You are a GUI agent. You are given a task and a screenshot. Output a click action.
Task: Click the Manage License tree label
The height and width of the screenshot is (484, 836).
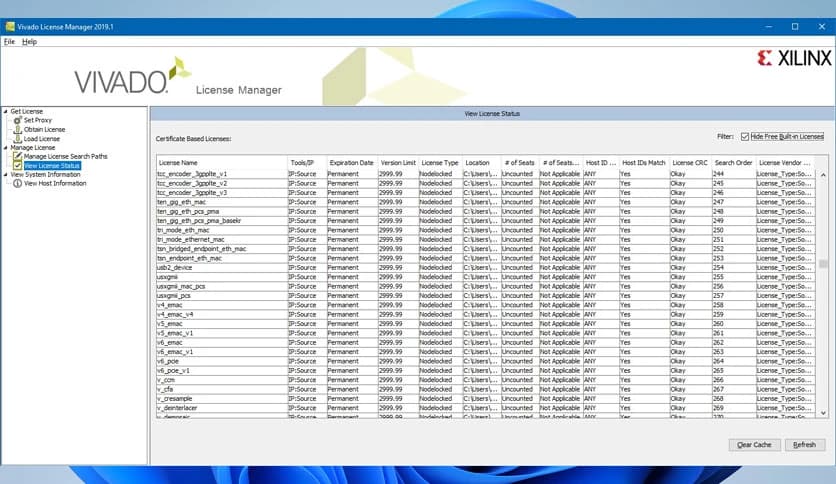33,148
